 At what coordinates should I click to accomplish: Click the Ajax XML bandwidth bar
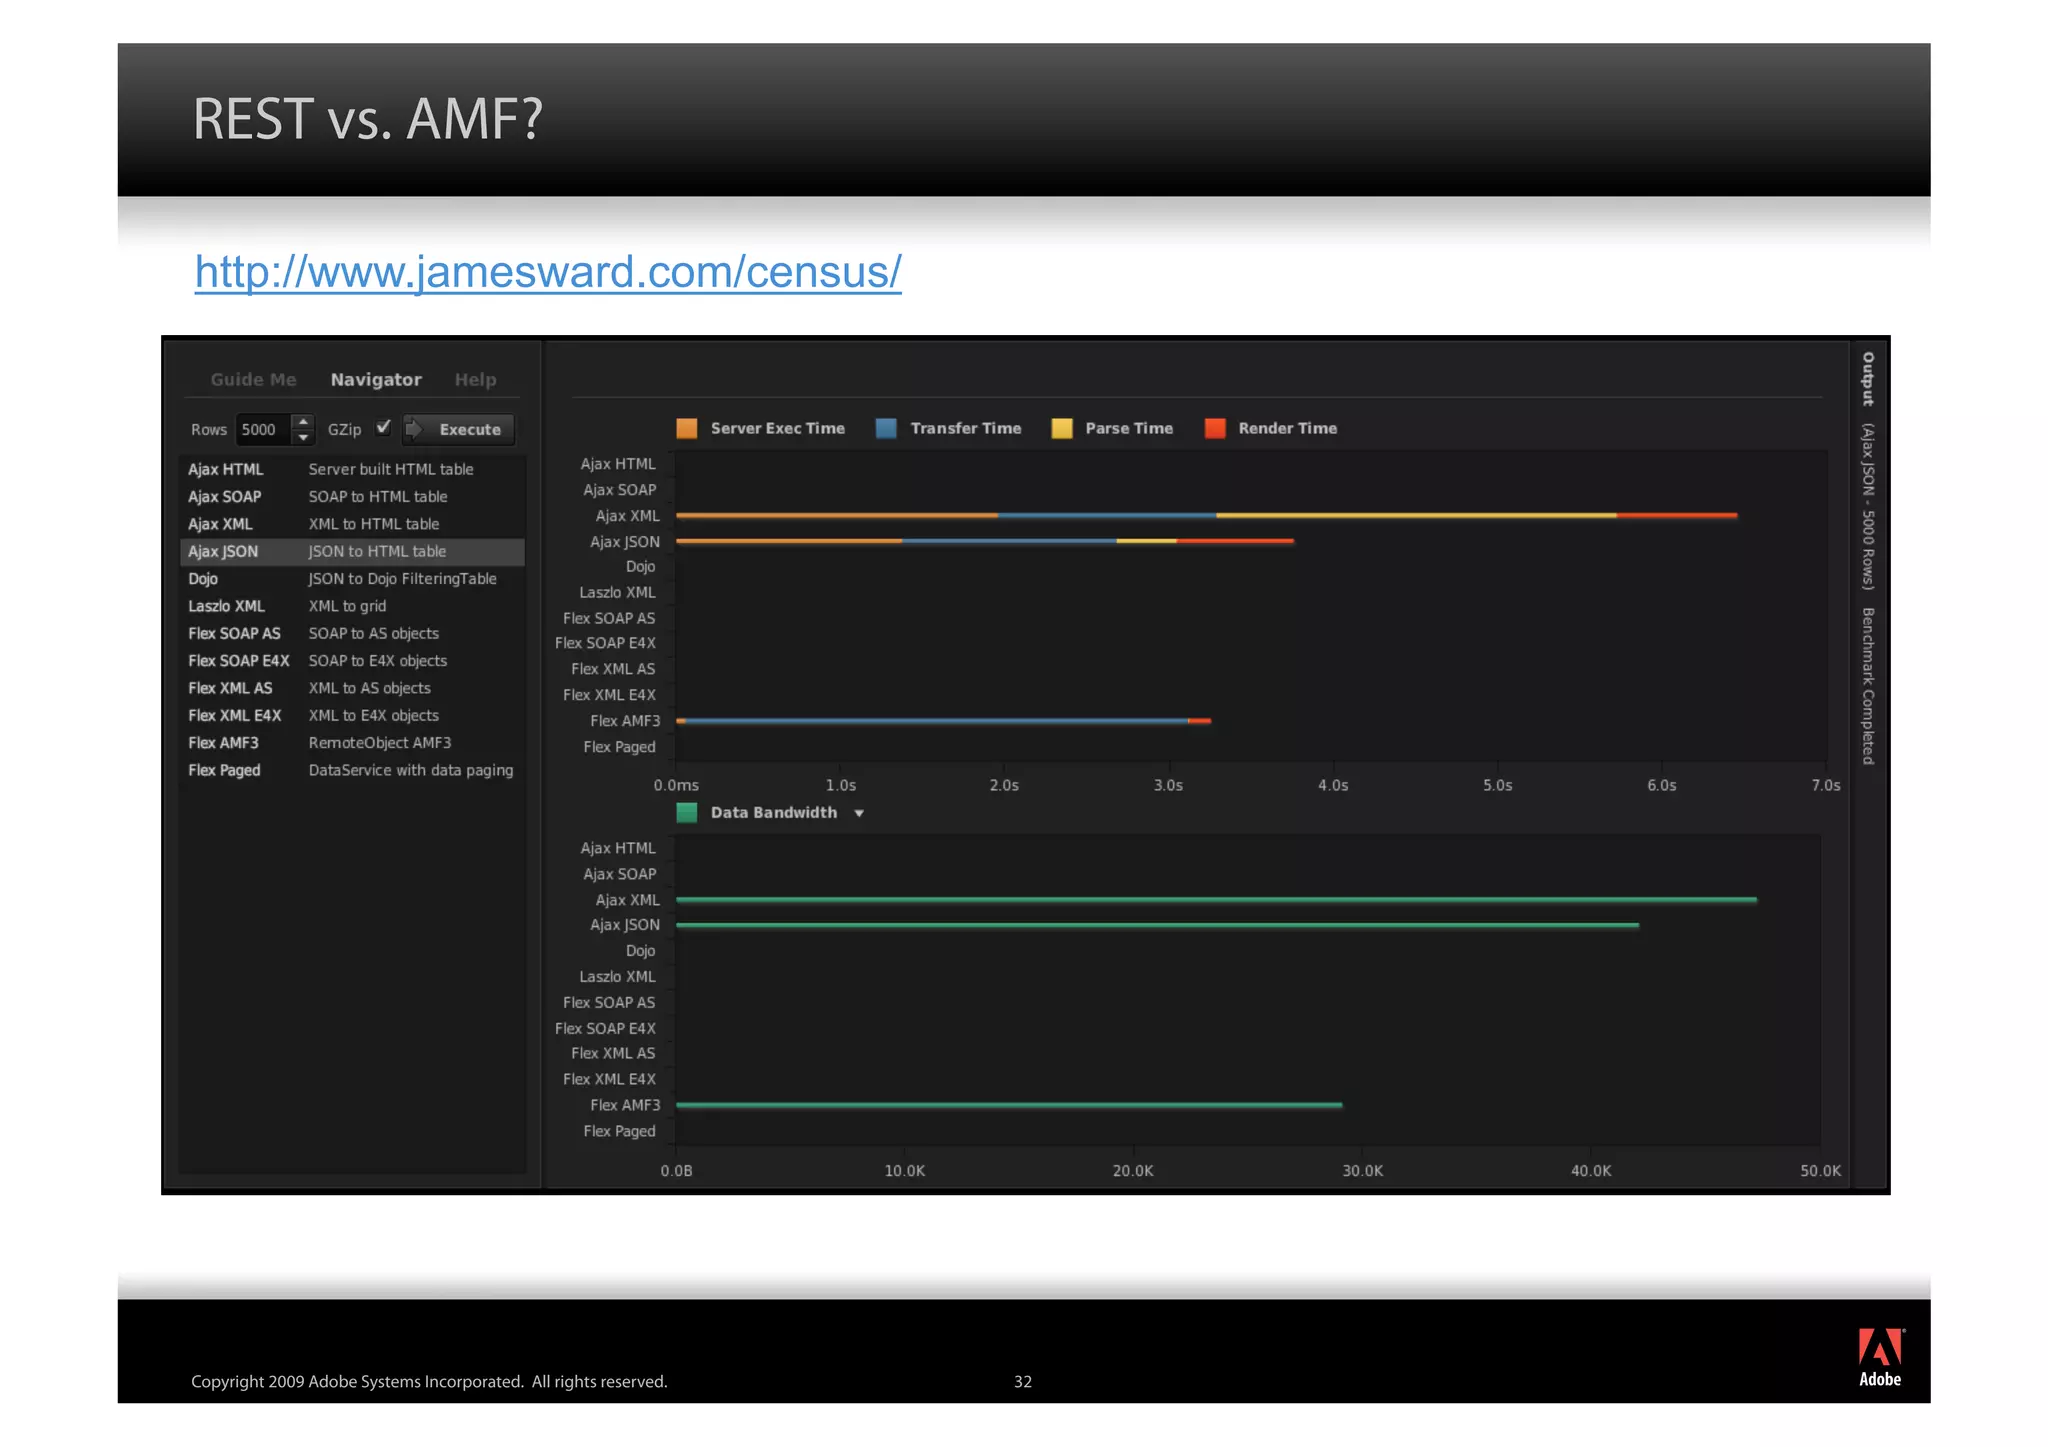tap(1217, 900)
